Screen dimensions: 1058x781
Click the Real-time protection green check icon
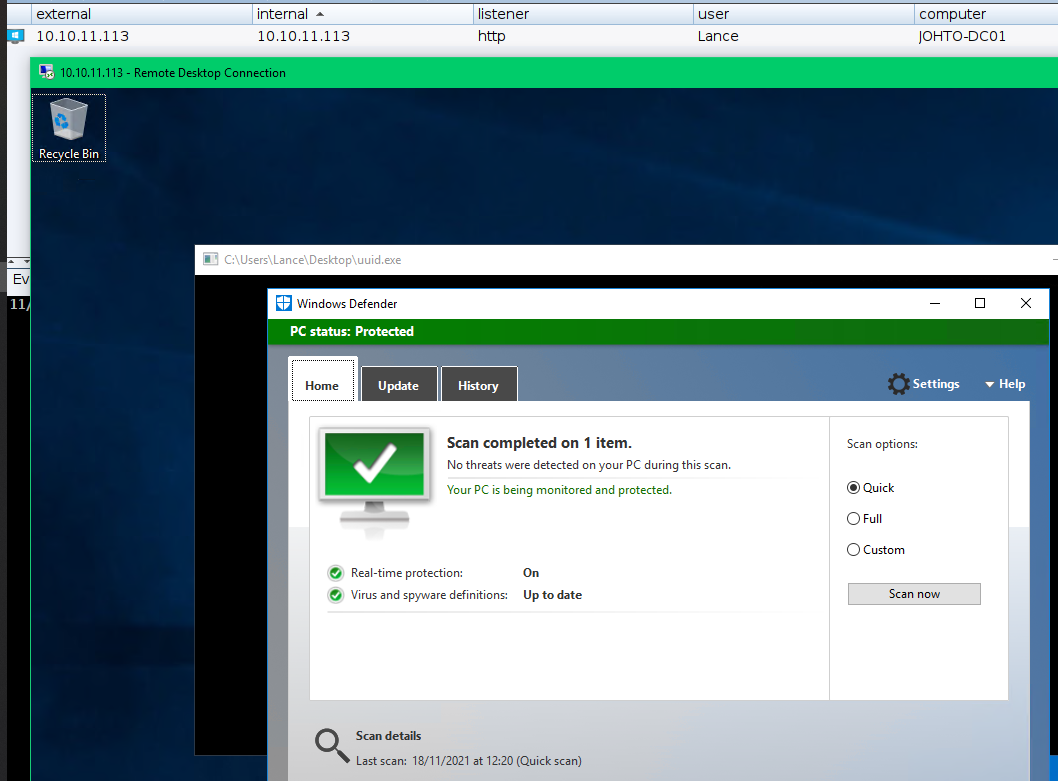(x=335, y=573)
